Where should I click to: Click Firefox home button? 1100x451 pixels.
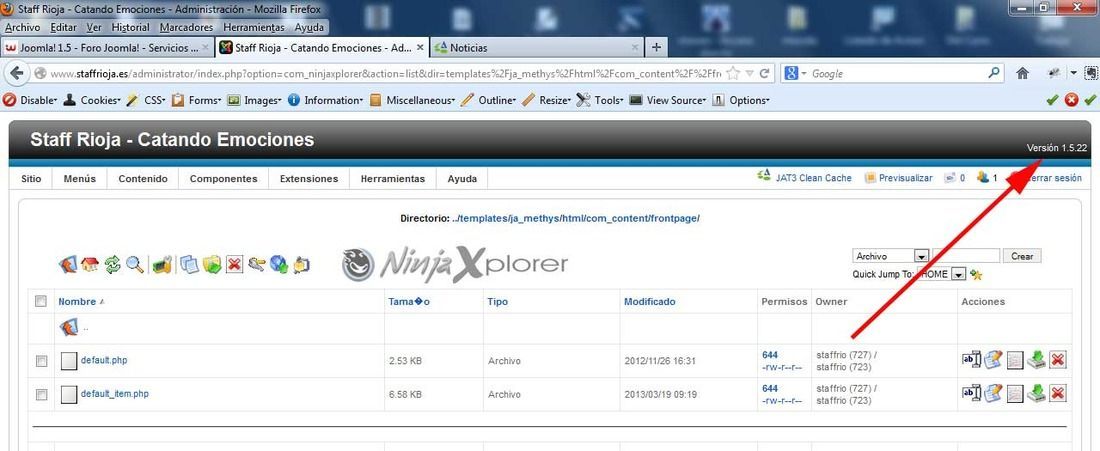pos(1023,73)
